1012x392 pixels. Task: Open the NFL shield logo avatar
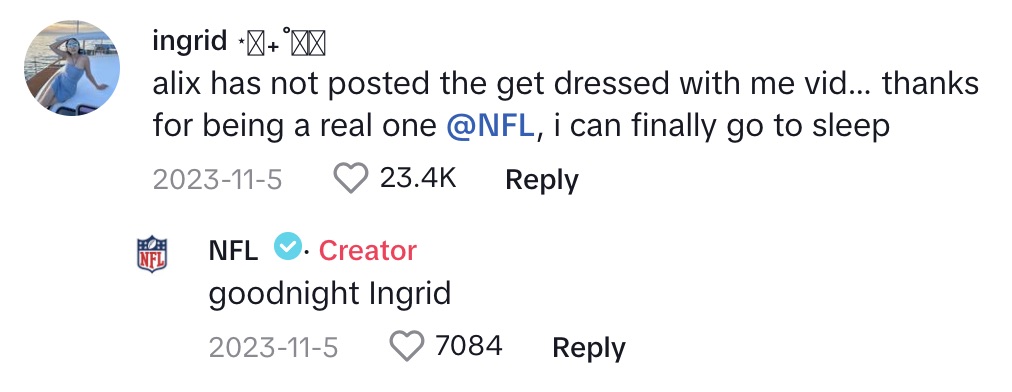tap(152, 254)
